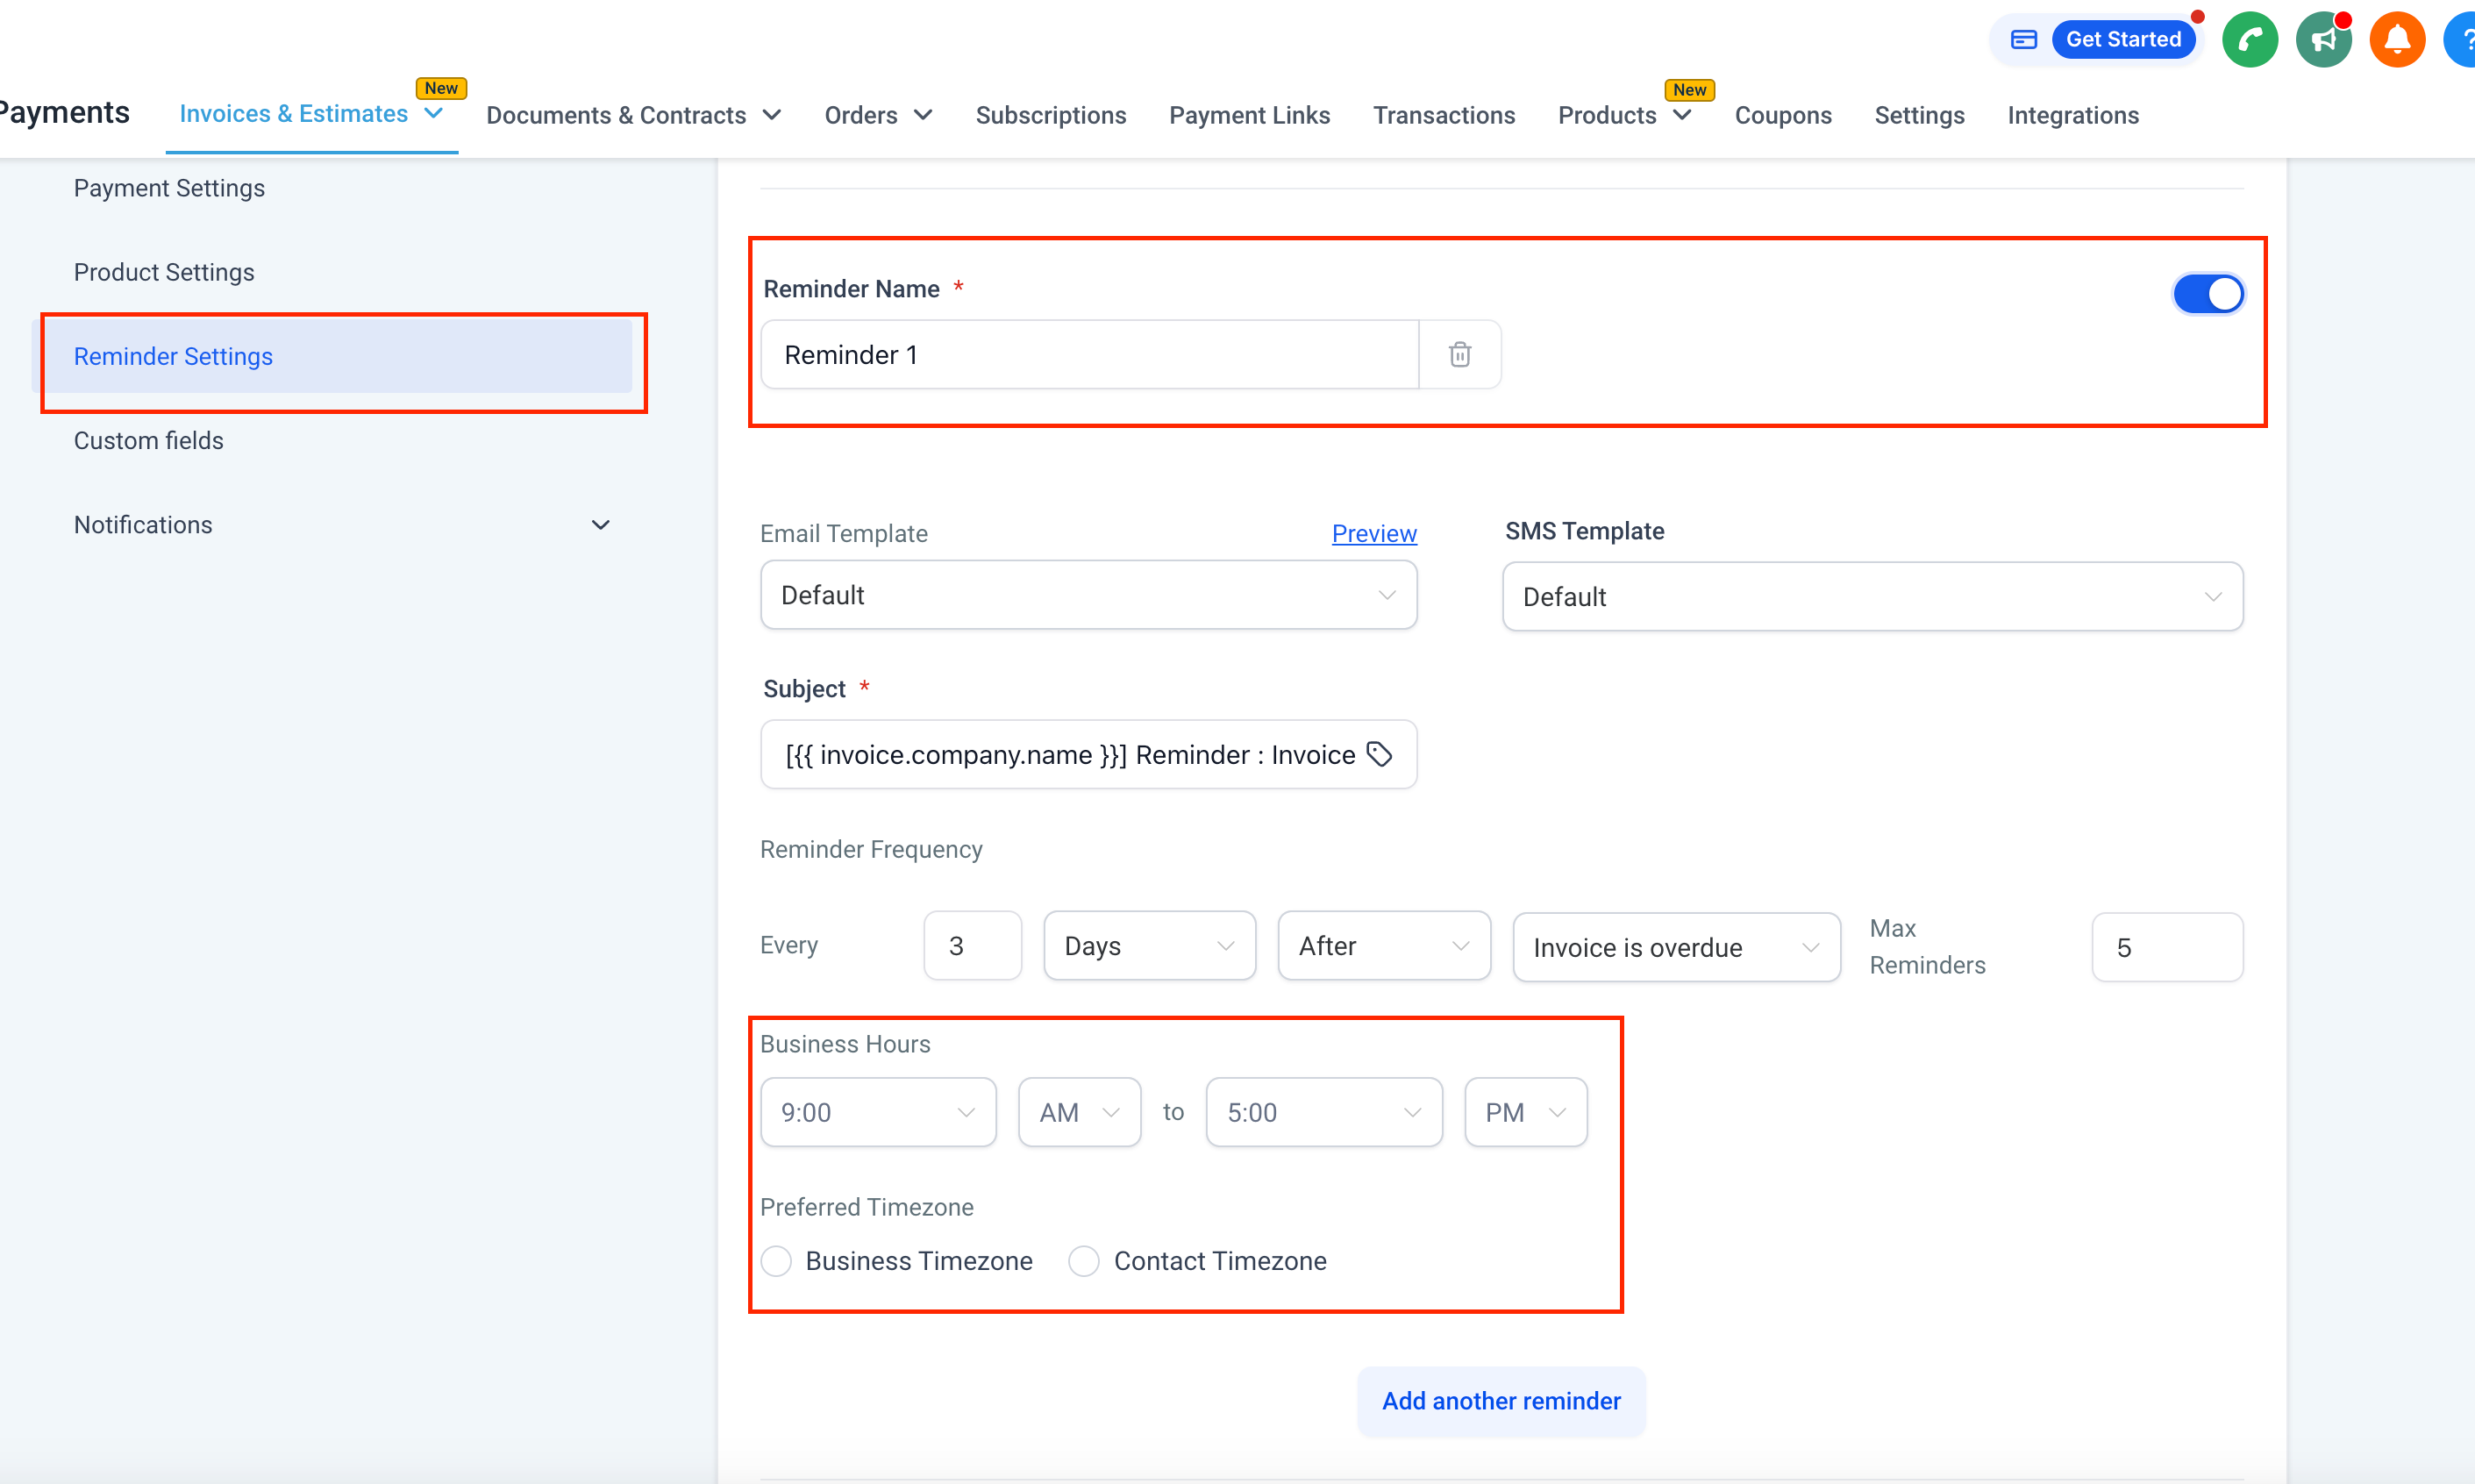The height and width of the screenshot is (1484, 2475).
Task: Open the Days frequency unit dropdown
Action: [x=1149, y=945]
